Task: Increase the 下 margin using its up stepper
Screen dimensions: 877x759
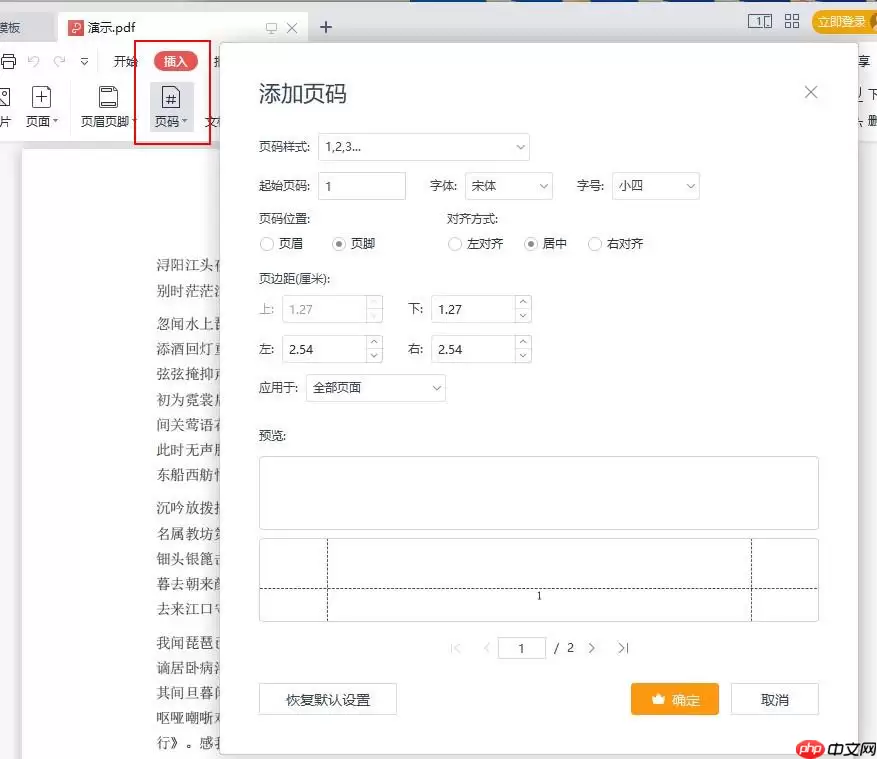Action: coord(522,303)
